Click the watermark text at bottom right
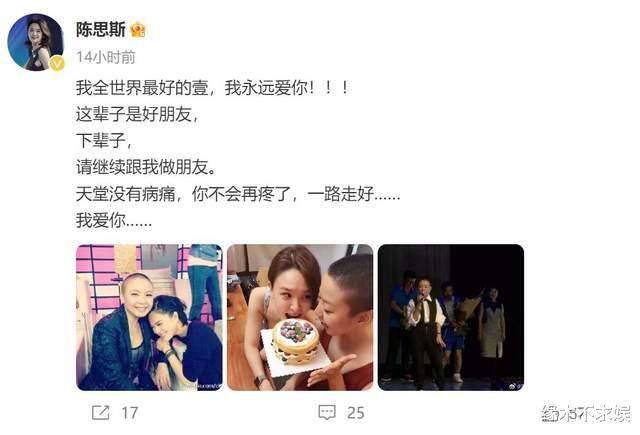Viewport: 640px width, 435px height. click(x=586, y=414)
